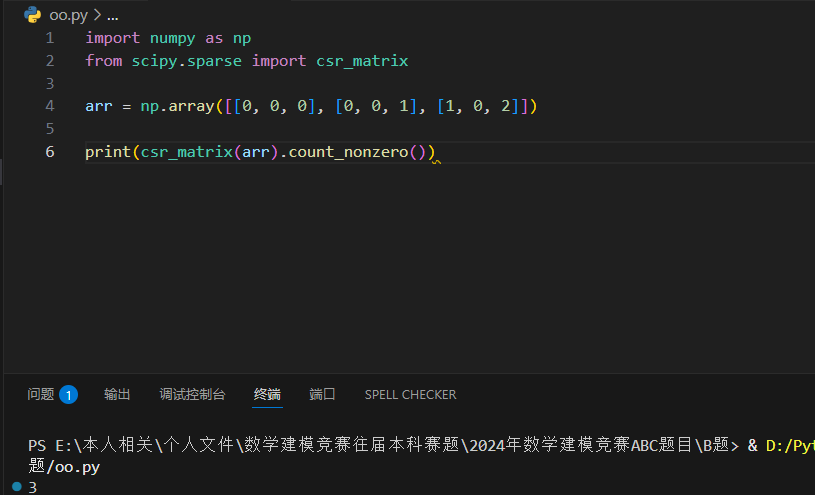
Task: Click 'count_nonzero' method on line 6
Action: pyautogui.click(x=348, y=152)
